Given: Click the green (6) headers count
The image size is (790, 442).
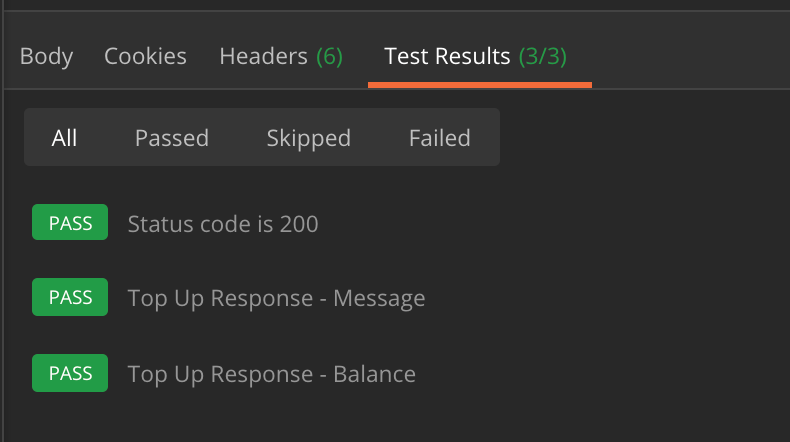Looking at the screenshot, I should 330,56.
